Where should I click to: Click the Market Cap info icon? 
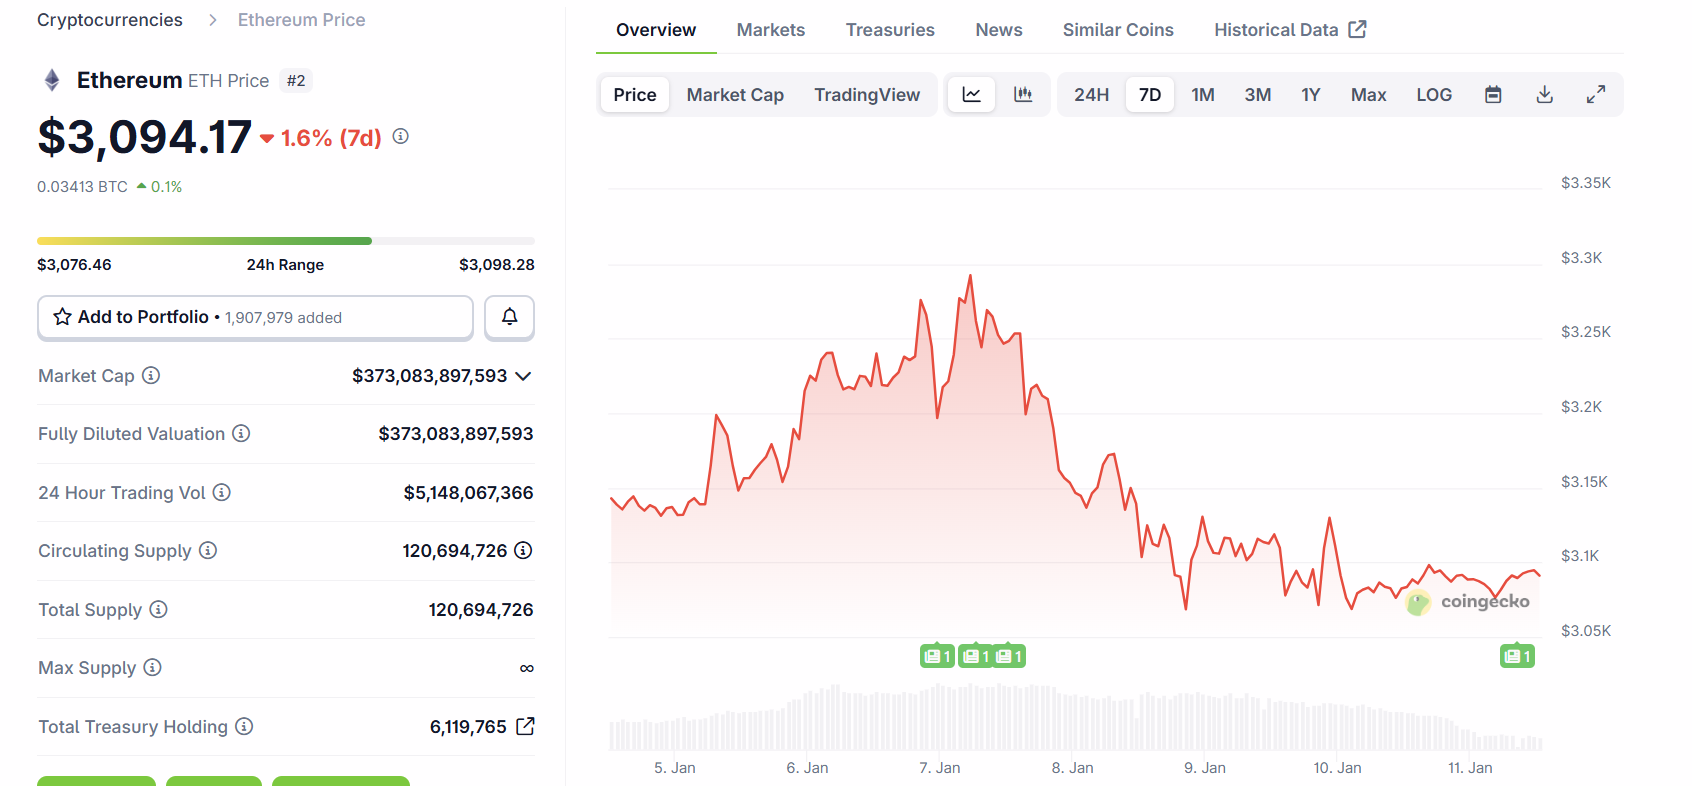pyautogui.click(x=151, y=375)
